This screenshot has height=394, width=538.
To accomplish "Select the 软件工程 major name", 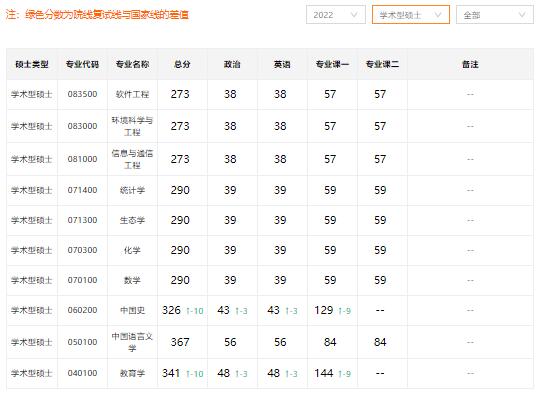I will (132, 94).
